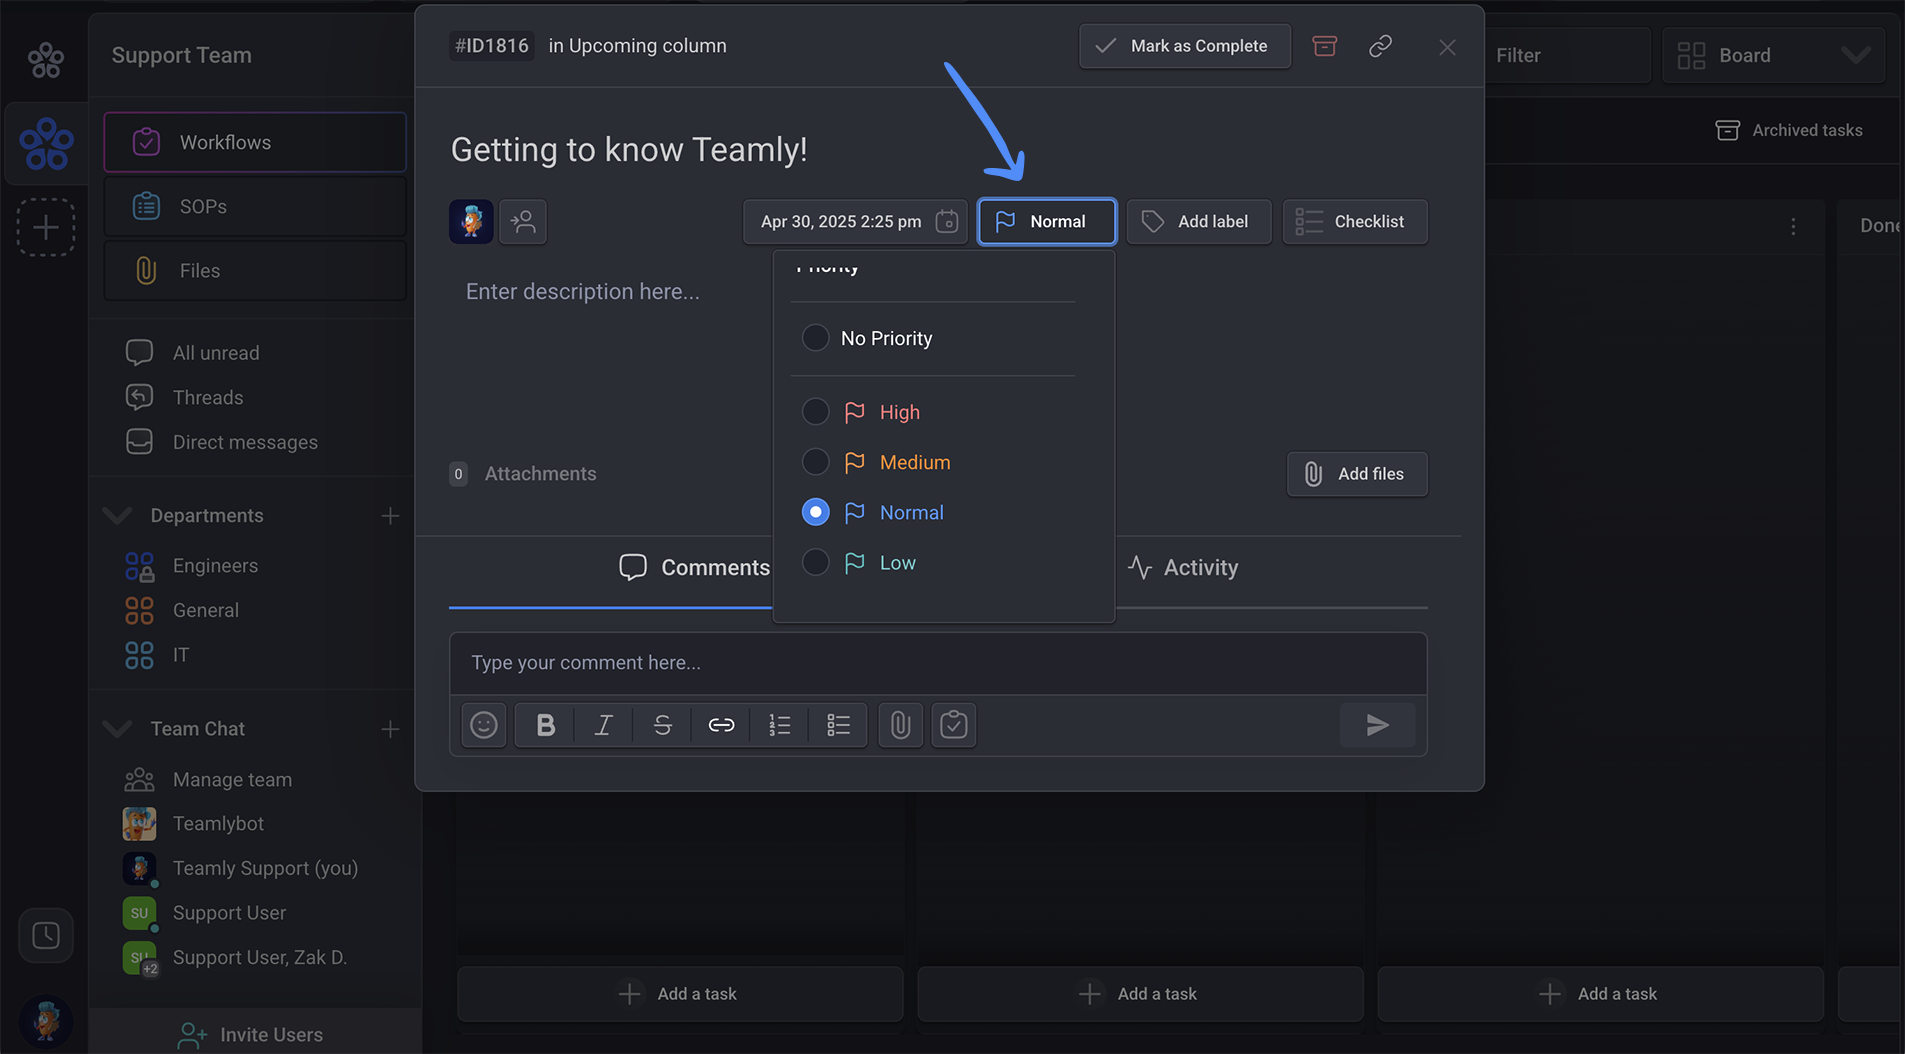Insert numbered list in comment
Viewport: 1905px width, 1054px height.
tap(780, 725)
